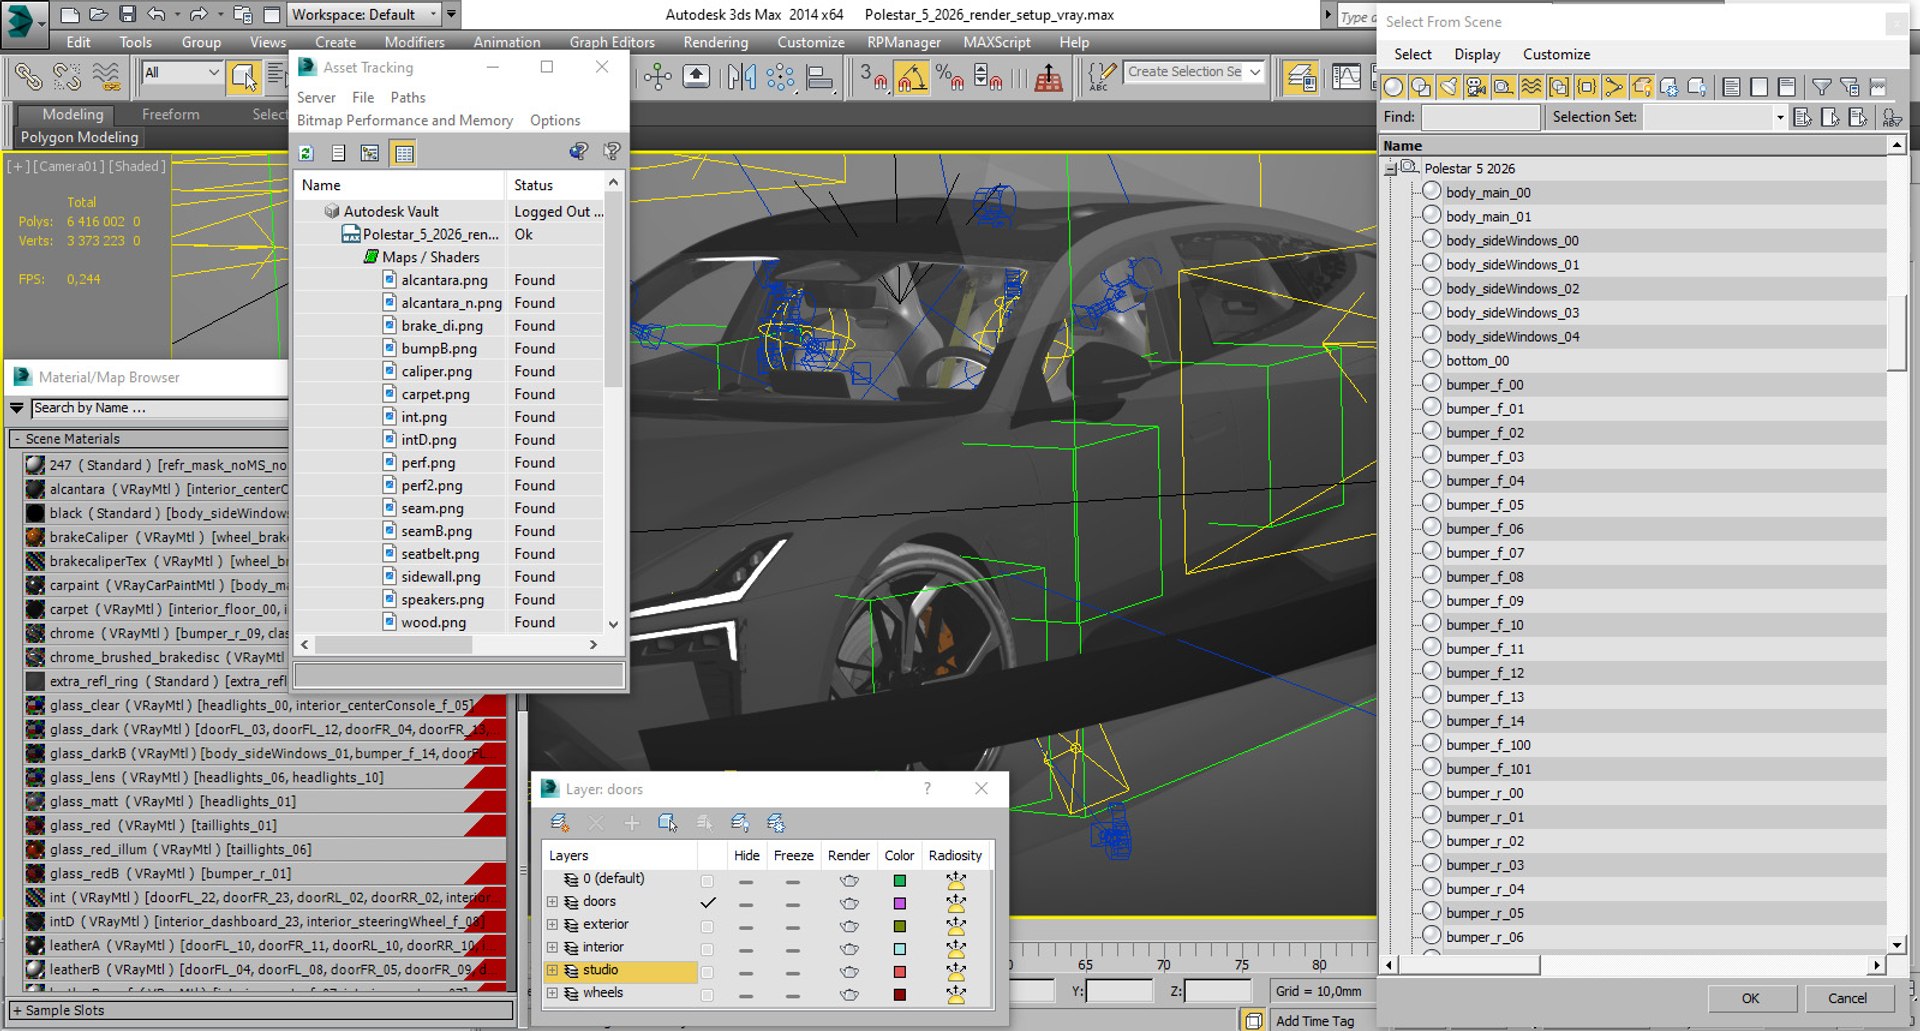Screen dimensions: 1920x1031
Task: Refresh the Asset Tracking list
Action: [x=306, y=153]
